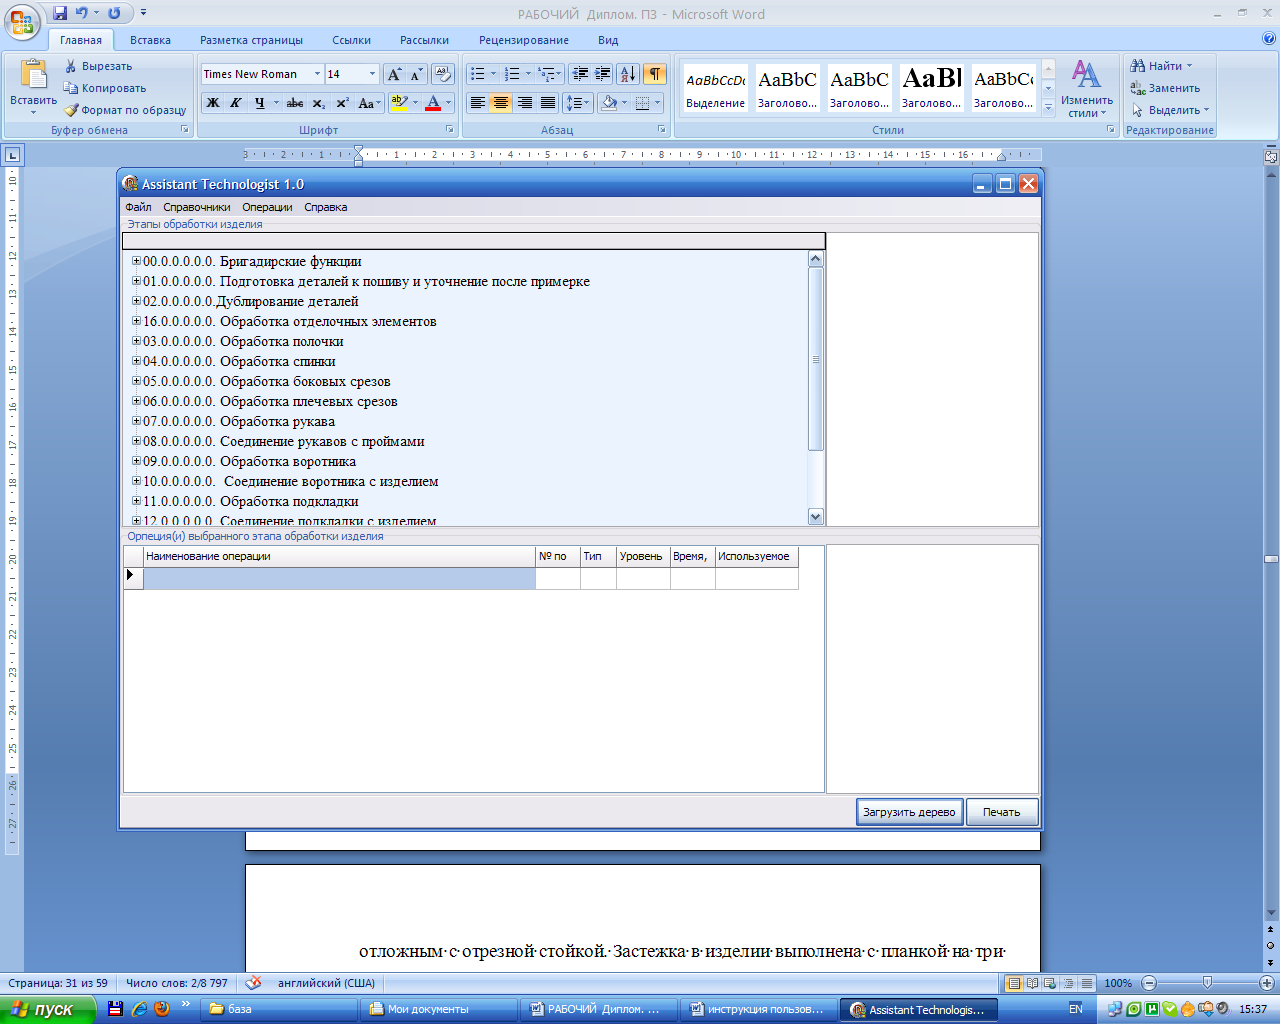Click the Copy (Копировать) icon
1280x1024 pixels.
click(x=71, y=88)
